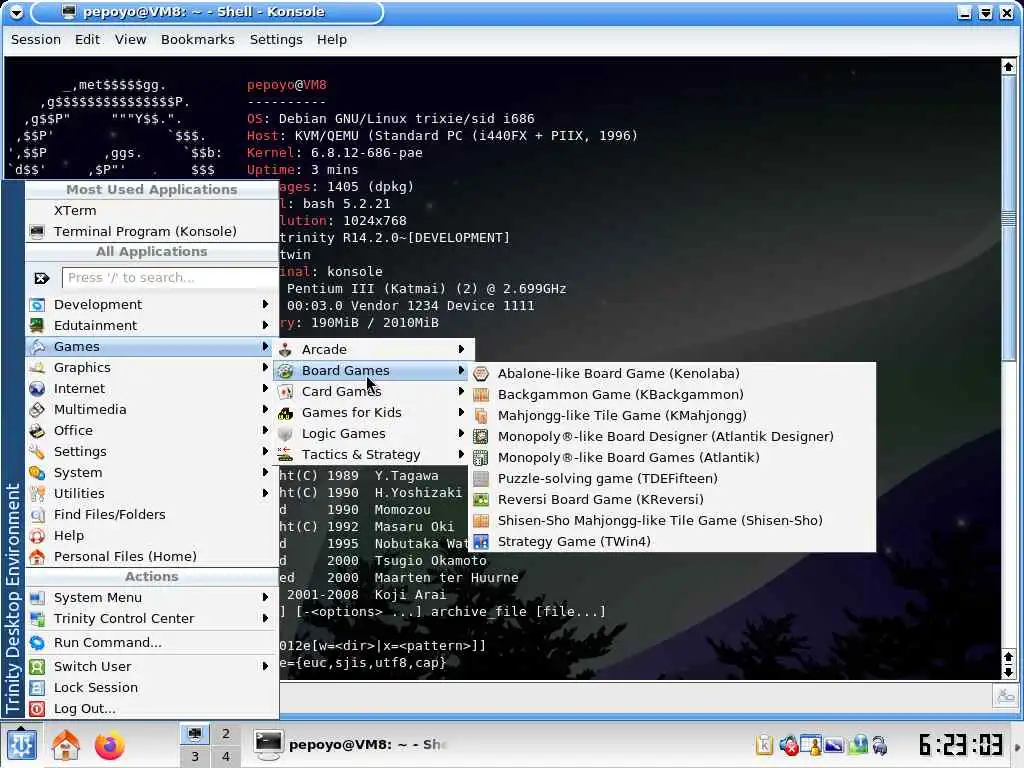Image resolution: width=1024 pixels, height=768 pixels.
Task: Click the pepoyo@VM8 taskbar window button
Action: pos(351,744)
